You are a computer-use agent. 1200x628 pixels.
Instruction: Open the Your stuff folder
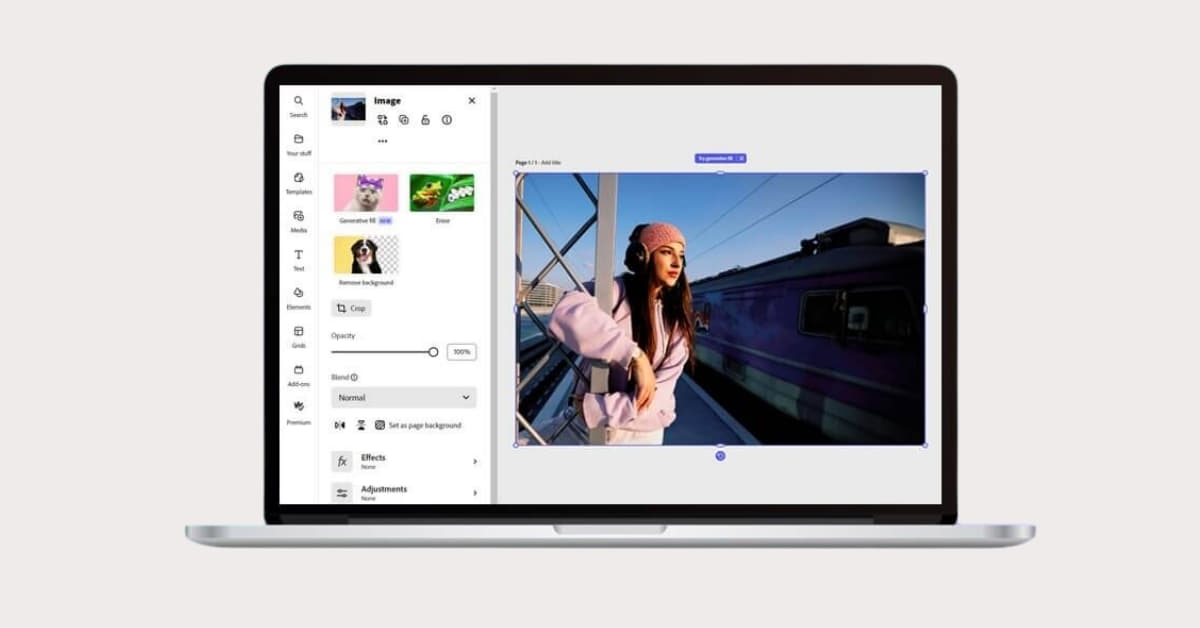click(x=298, y=145)
